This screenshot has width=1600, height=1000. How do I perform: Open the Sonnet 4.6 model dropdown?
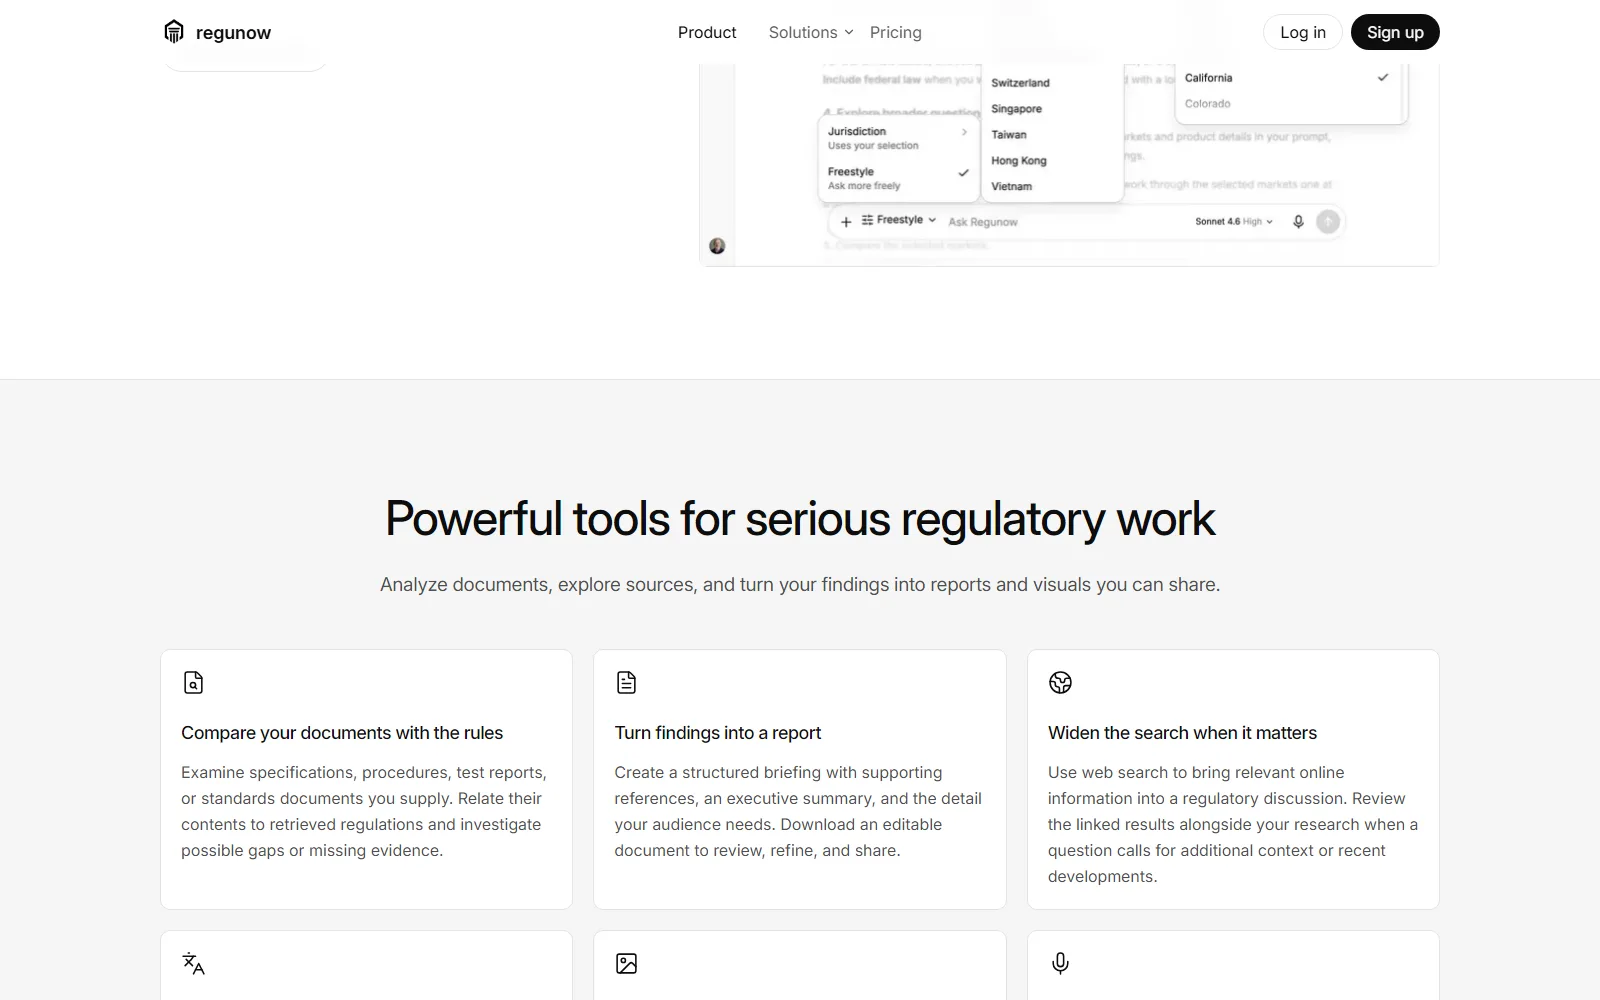pyautogui.click(x=1234, y=222)
